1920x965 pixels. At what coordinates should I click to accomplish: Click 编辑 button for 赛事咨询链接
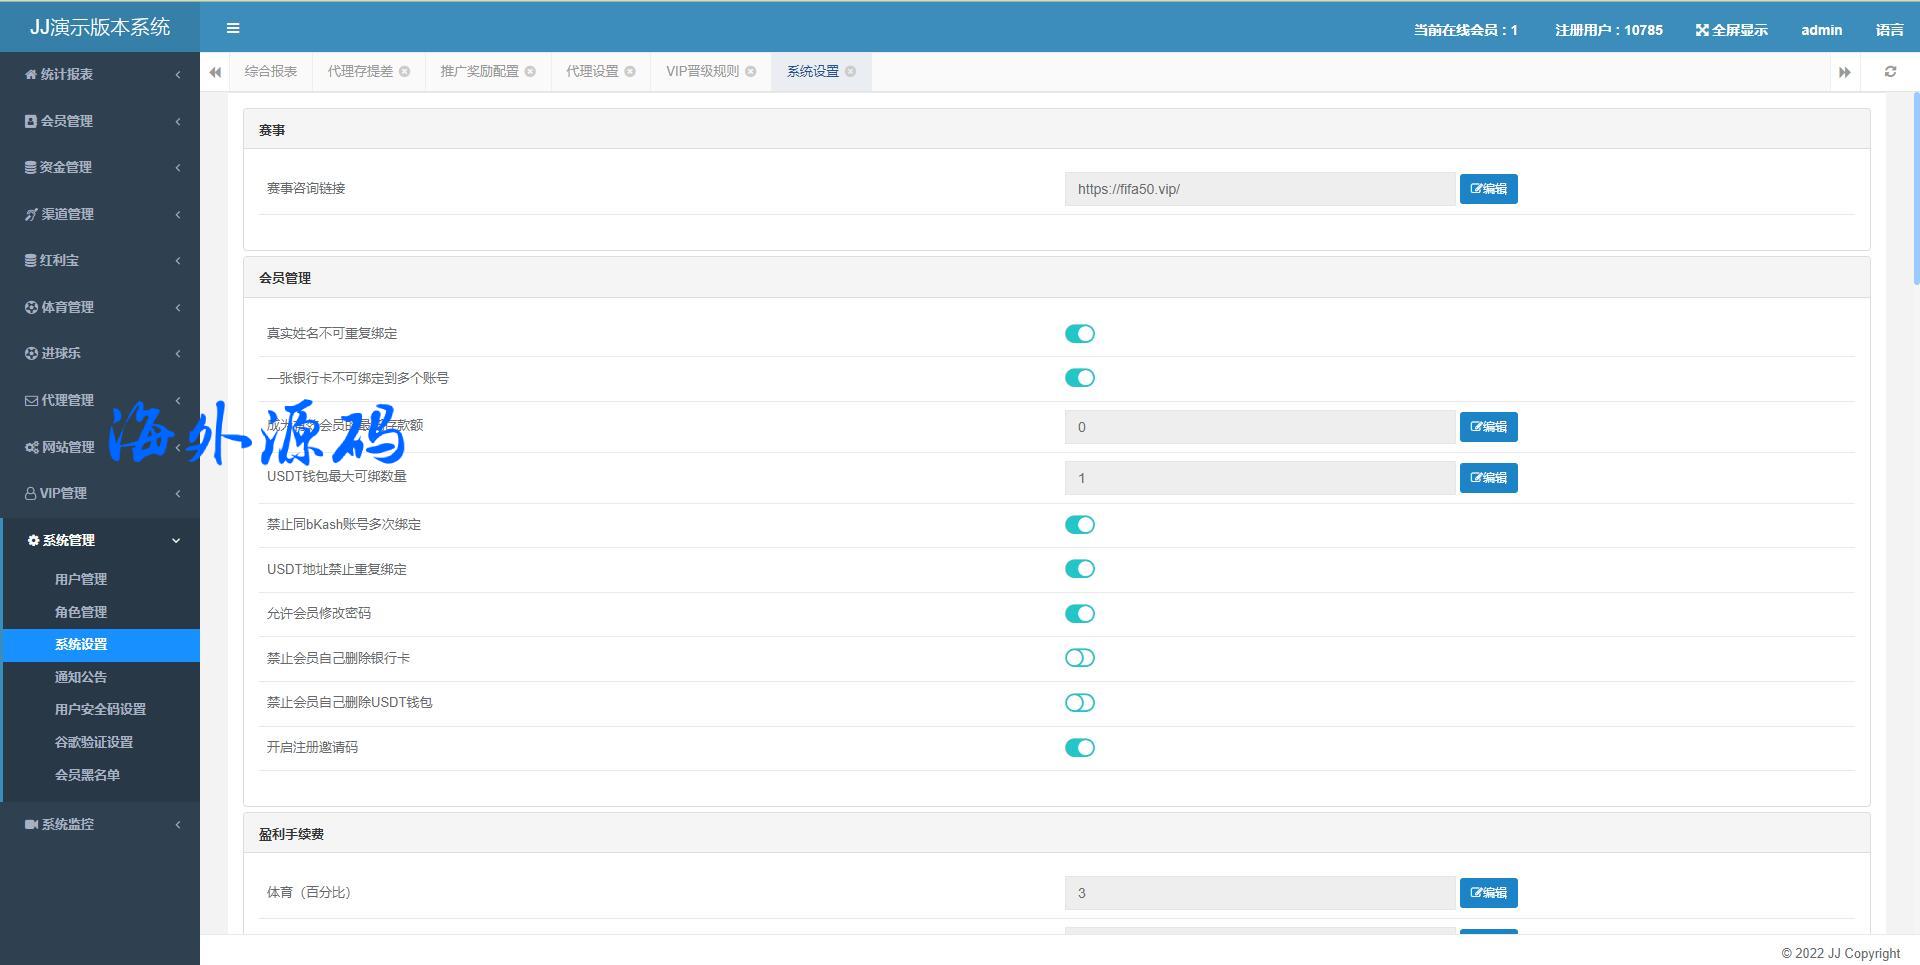(x=1488, y=189)
